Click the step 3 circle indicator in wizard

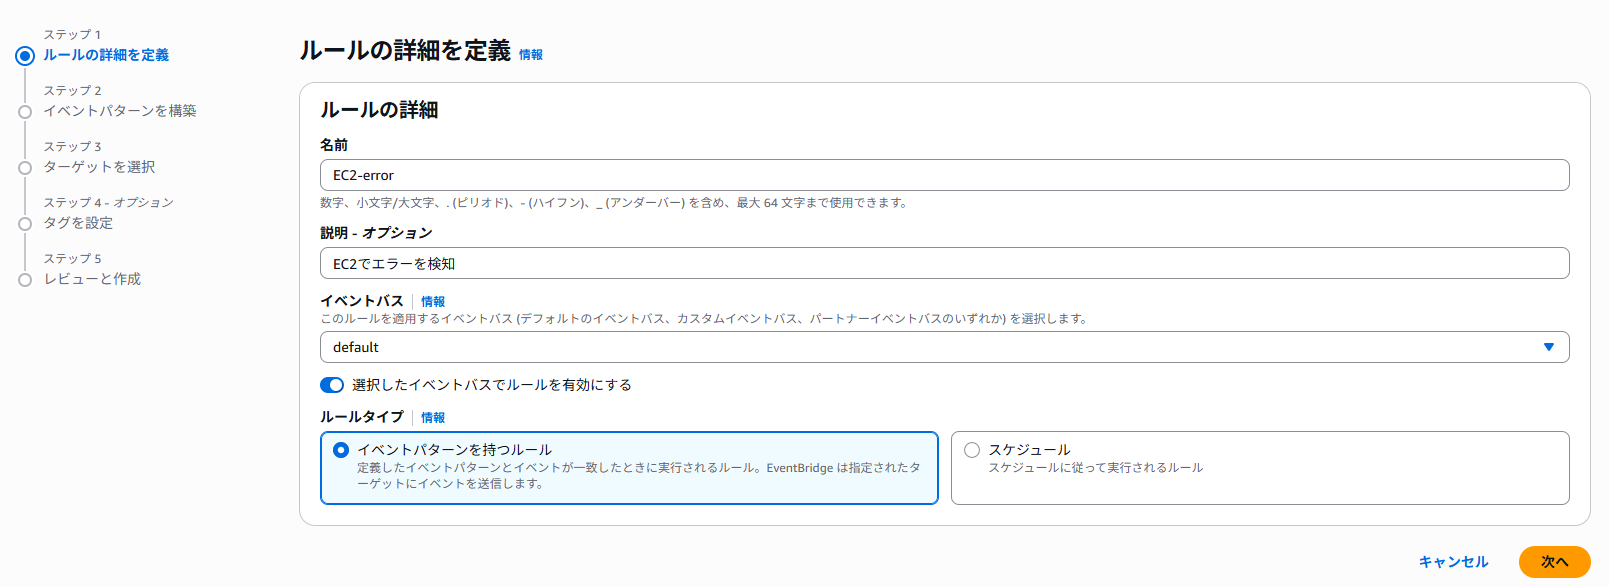(25, 168)
